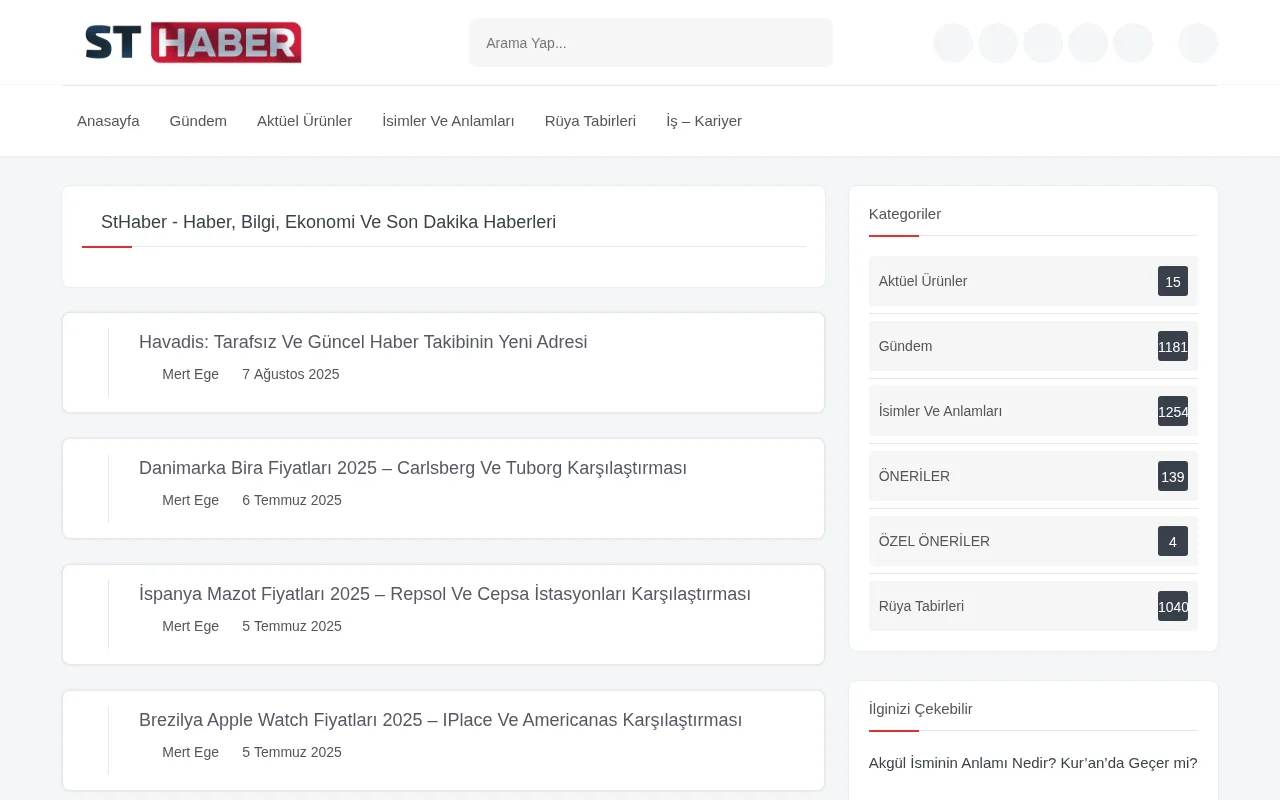Open the Danimarka Bira Fiyatları 2025 article
The height and width of the screenshot is (800, 1280).
click(413, 468)
